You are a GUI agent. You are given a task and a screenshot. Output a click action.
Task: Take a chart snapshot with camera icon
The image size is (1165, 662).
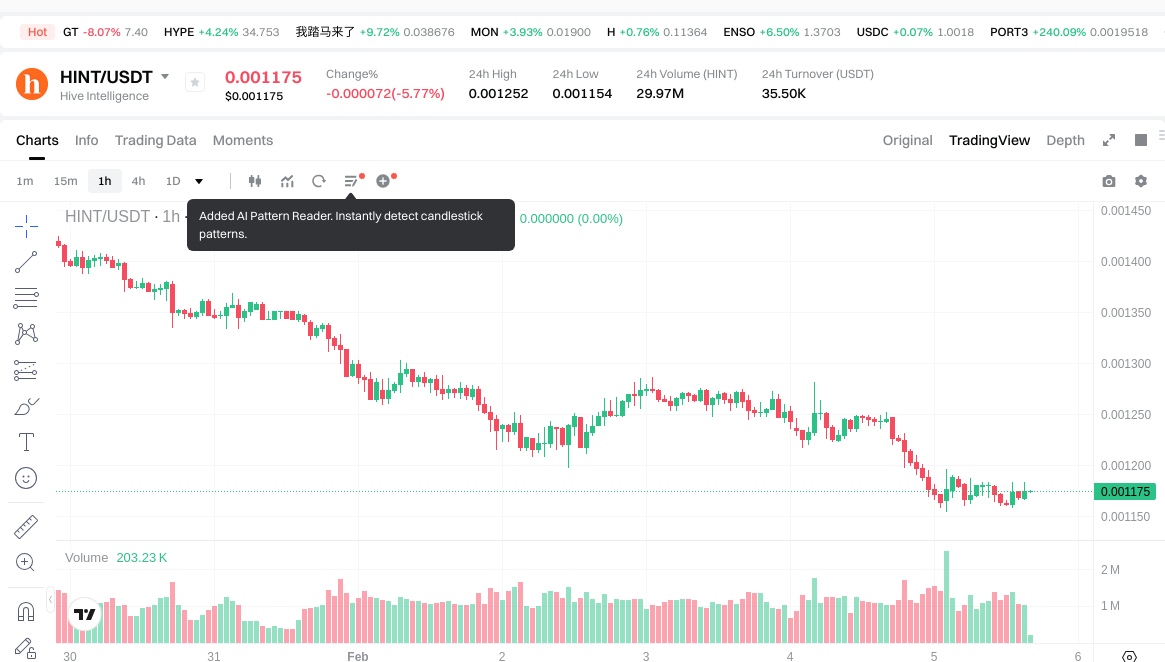(1108, 181)
